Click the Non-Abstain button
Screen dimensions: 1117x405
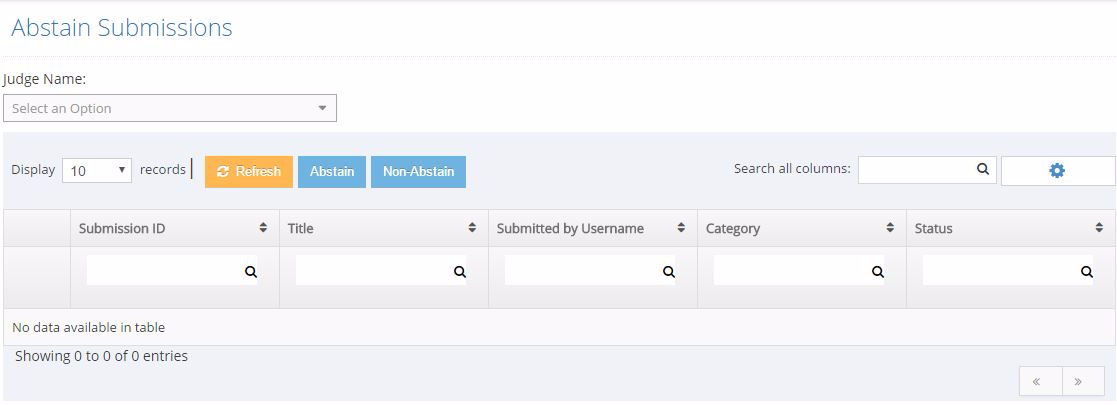click(418, 171)
